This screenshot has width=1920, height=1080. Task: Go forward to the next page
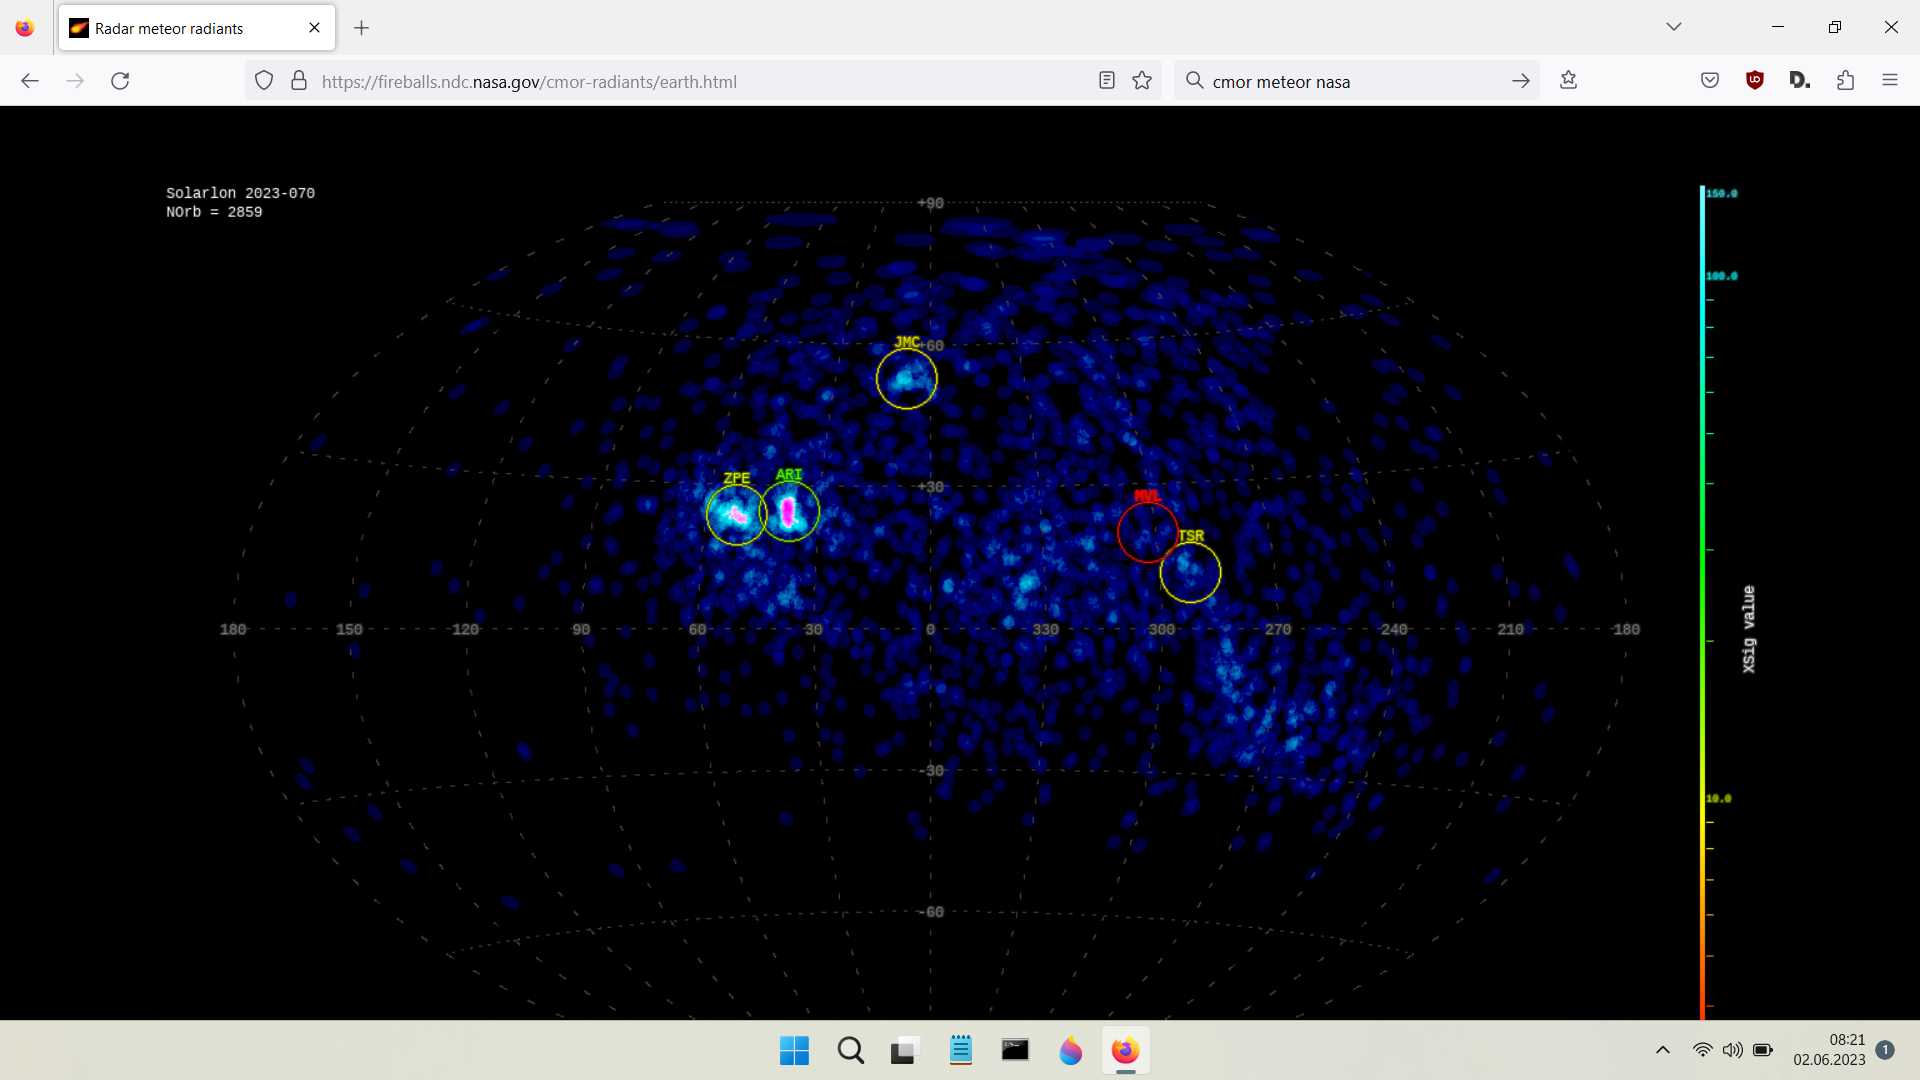75,81
